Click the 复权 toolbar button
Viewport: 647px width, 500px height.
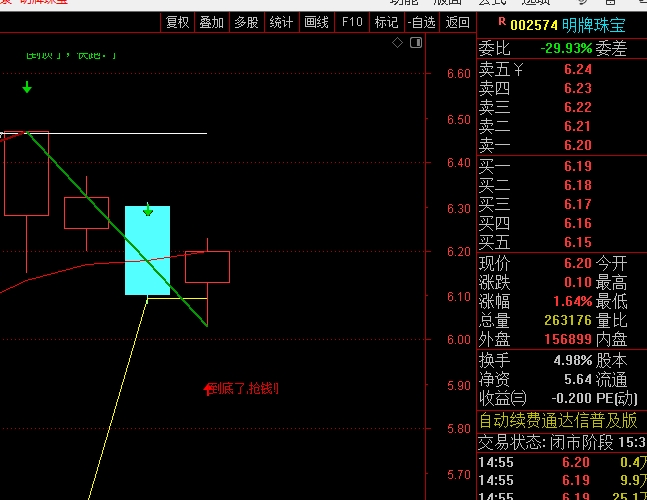click(x=177, y=22)
